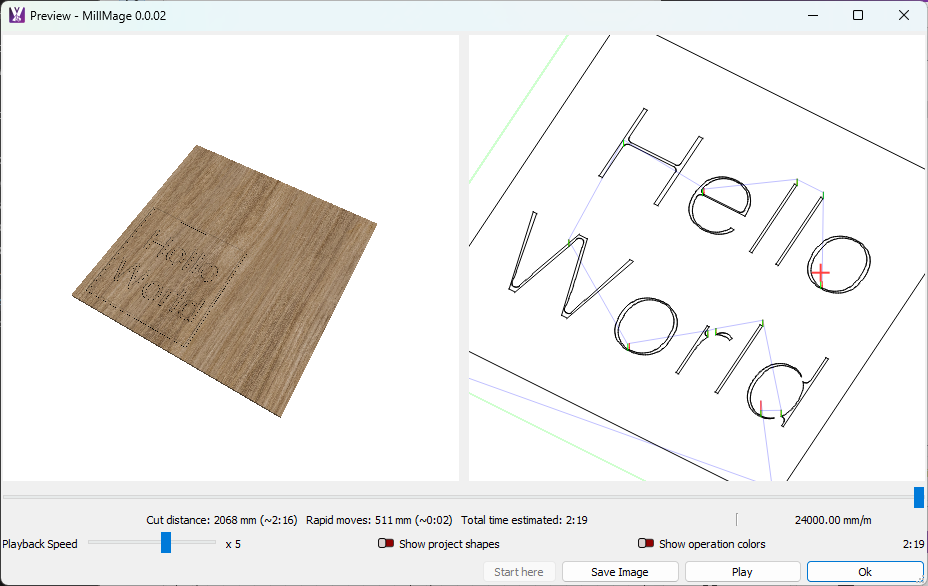The image size is (928, 586).
Task: Click the red-green origin marker near letter d
Action: pos(763,409)
